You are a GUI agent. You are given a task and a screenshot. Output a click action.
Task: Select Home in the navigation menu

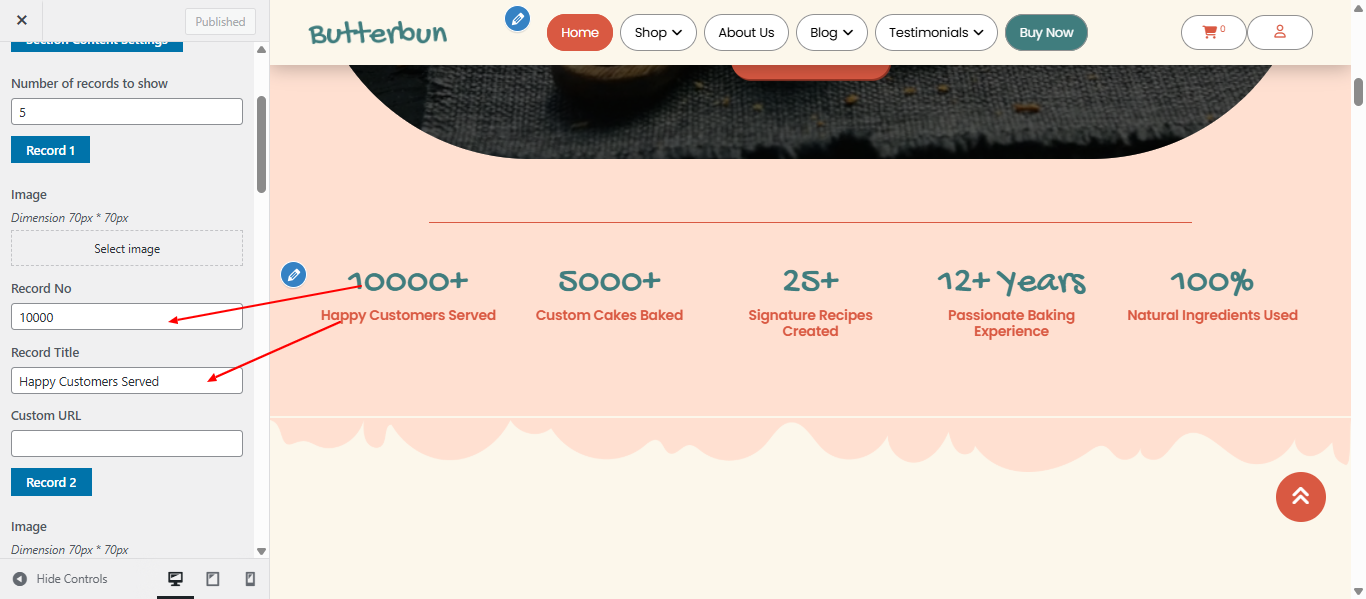pos(579,32)
